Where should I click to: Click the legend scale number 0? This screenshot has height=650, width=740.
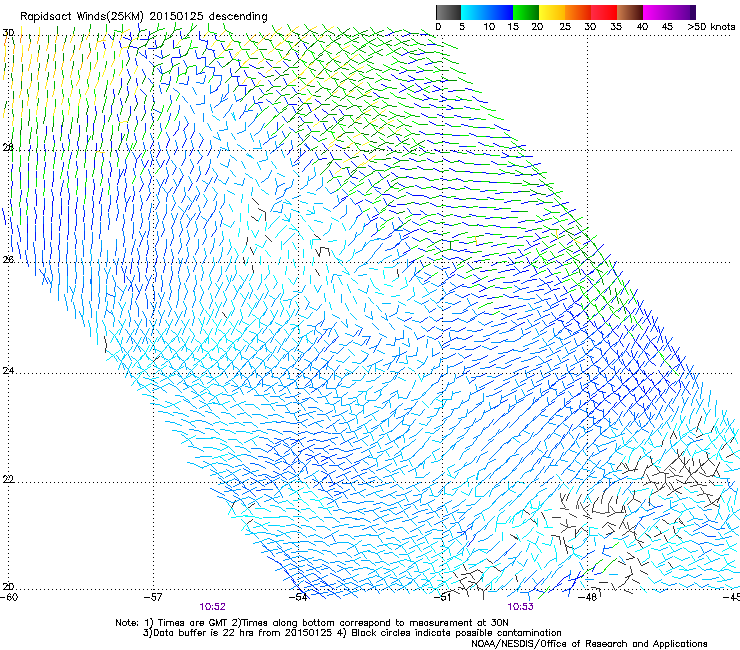tap(438, 27)
